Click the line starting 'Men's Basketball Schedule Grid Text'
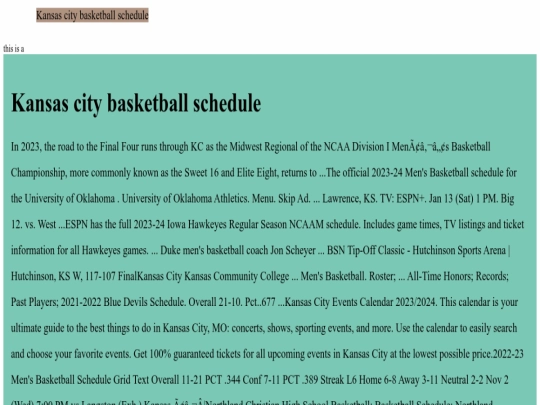540x405 pixels. 260,380
